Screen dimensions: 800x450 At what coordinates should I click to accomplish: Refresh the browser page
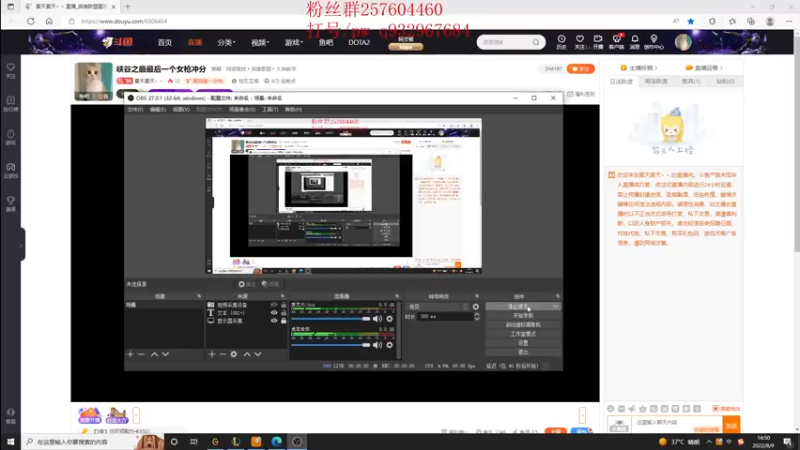(31, 21)
